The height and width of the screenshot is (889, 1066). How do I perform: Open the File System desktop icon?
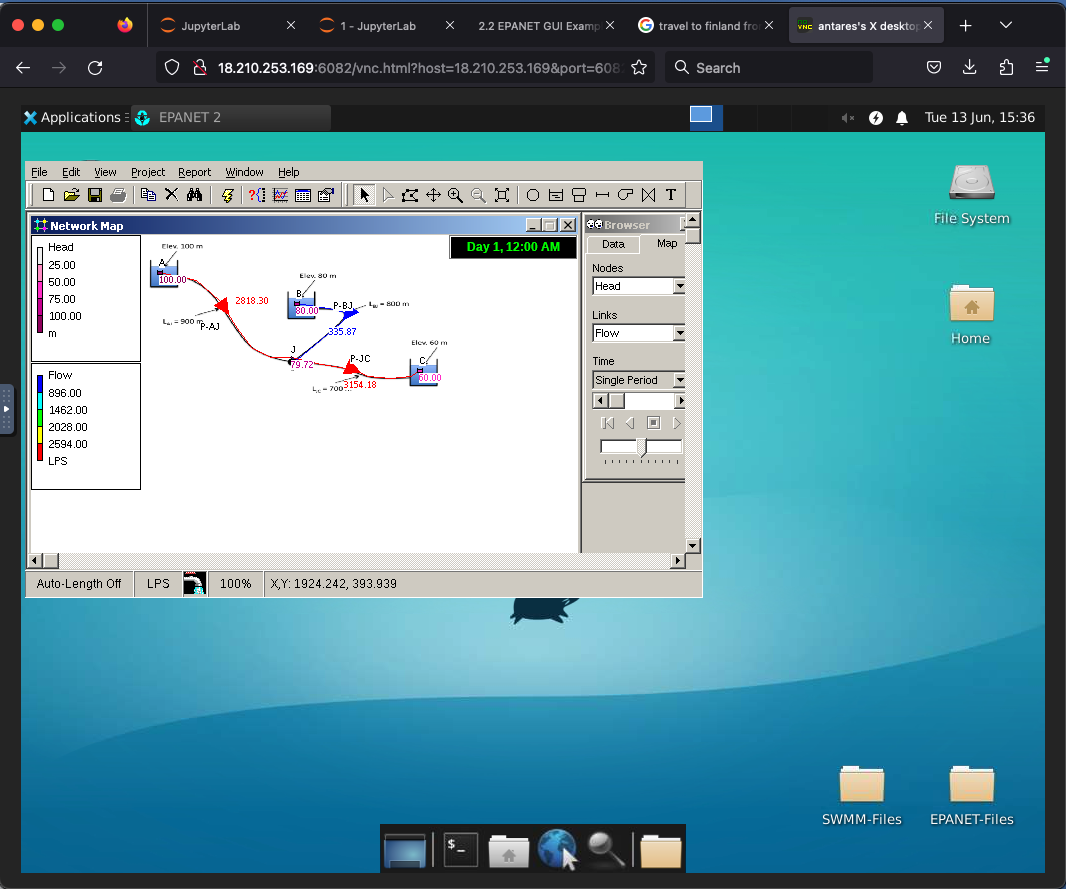(972, 195)
